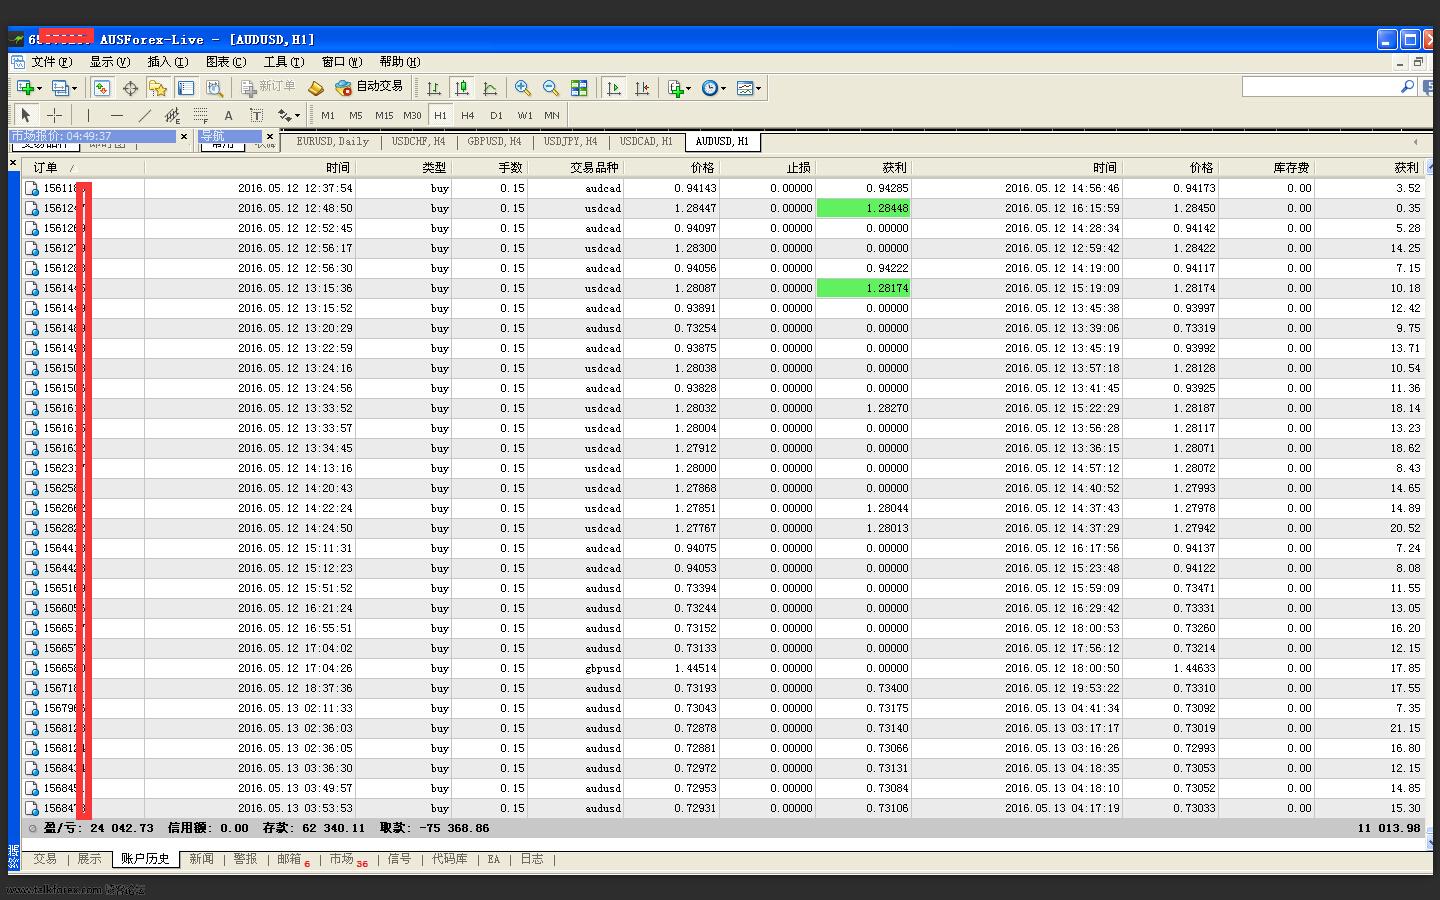The image size is (1440, 900).
Task: Toggle the chart shift icon
Action: point(642,88)
